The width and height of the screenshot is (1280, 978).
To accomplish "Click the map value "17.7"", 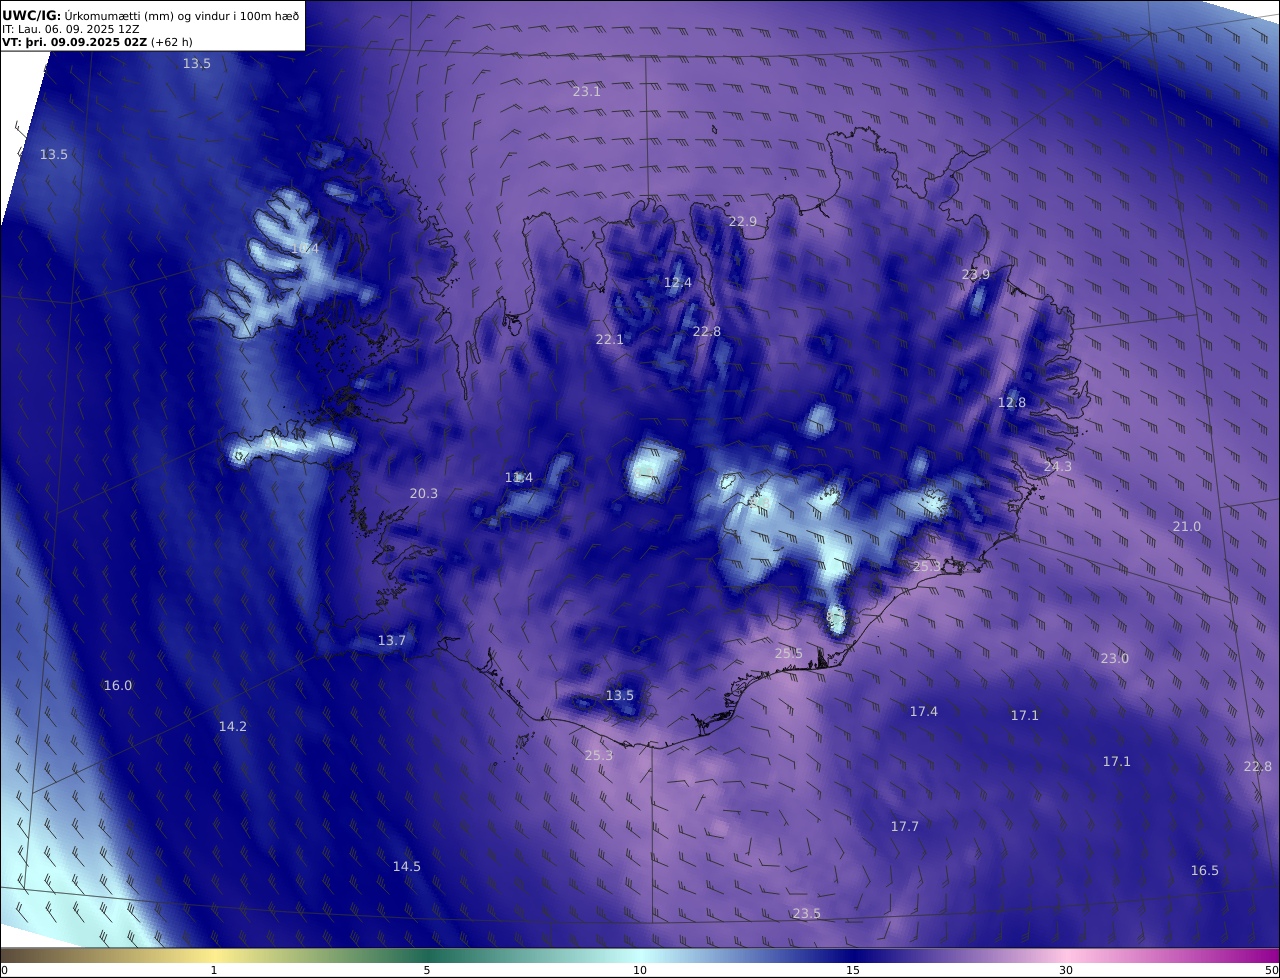I will coord(905,826).
